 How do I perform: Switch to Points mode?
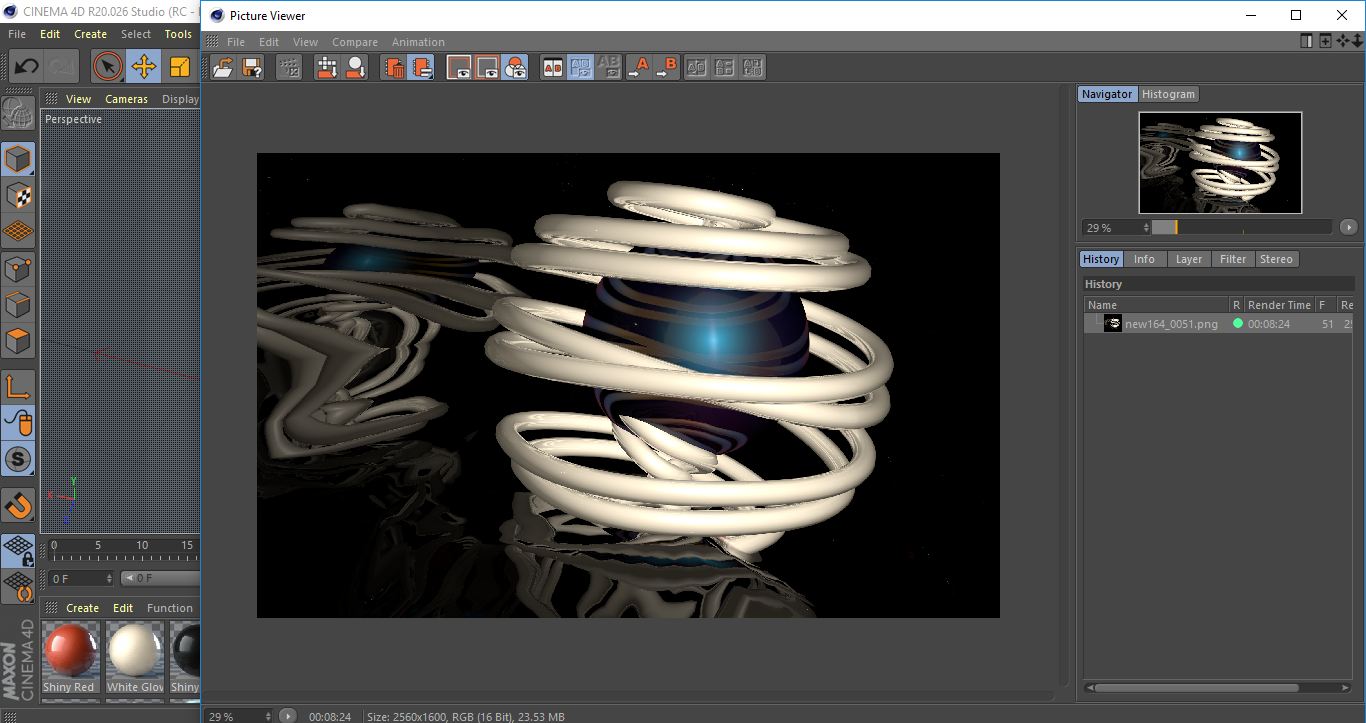[x=18, y=268]
